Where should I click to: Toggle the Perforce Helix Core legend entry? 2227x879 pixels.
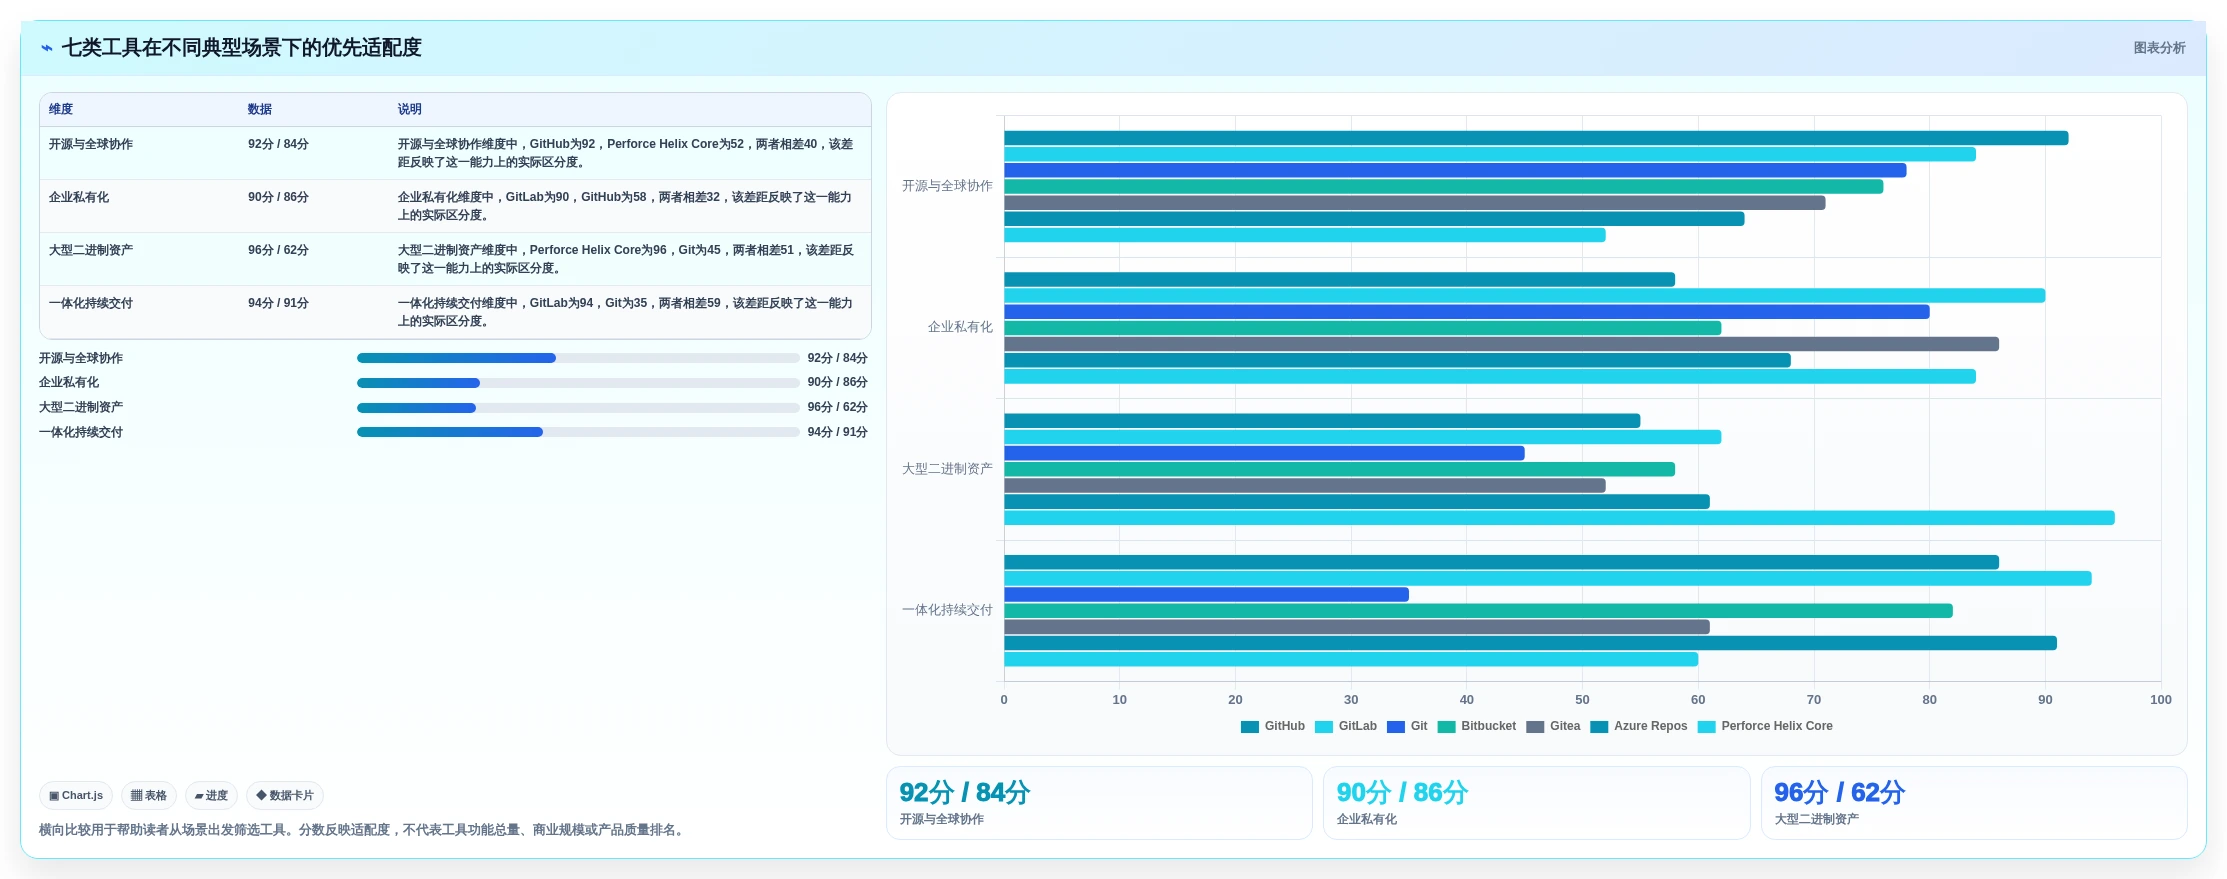[x=1765, y=727]
